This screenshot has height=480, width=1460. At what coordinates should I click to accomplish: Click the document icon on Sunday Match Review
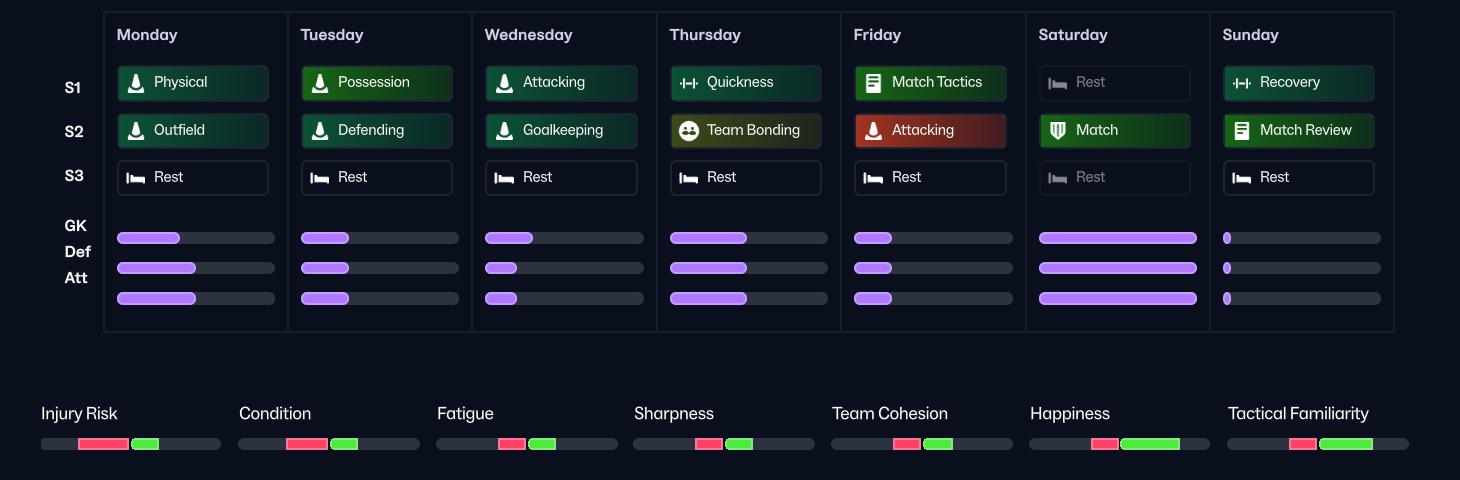[1242, 131]
